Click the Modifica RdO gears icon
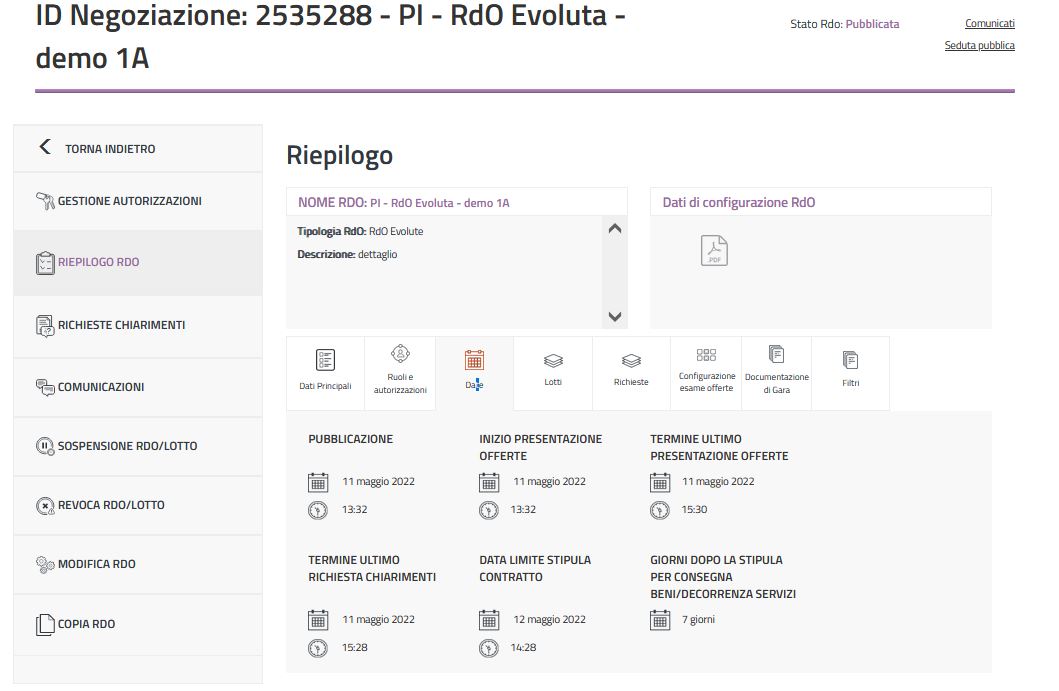Image resolution: width=1059 pixels, height=691 pixels. click(45, 564)
